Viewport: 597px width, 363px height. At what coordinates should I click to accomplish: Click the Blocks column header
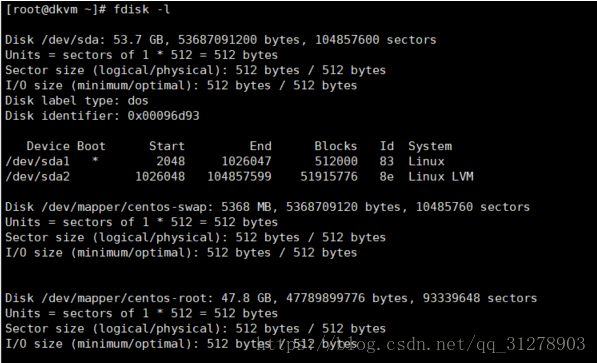click(x=336, y=146)
